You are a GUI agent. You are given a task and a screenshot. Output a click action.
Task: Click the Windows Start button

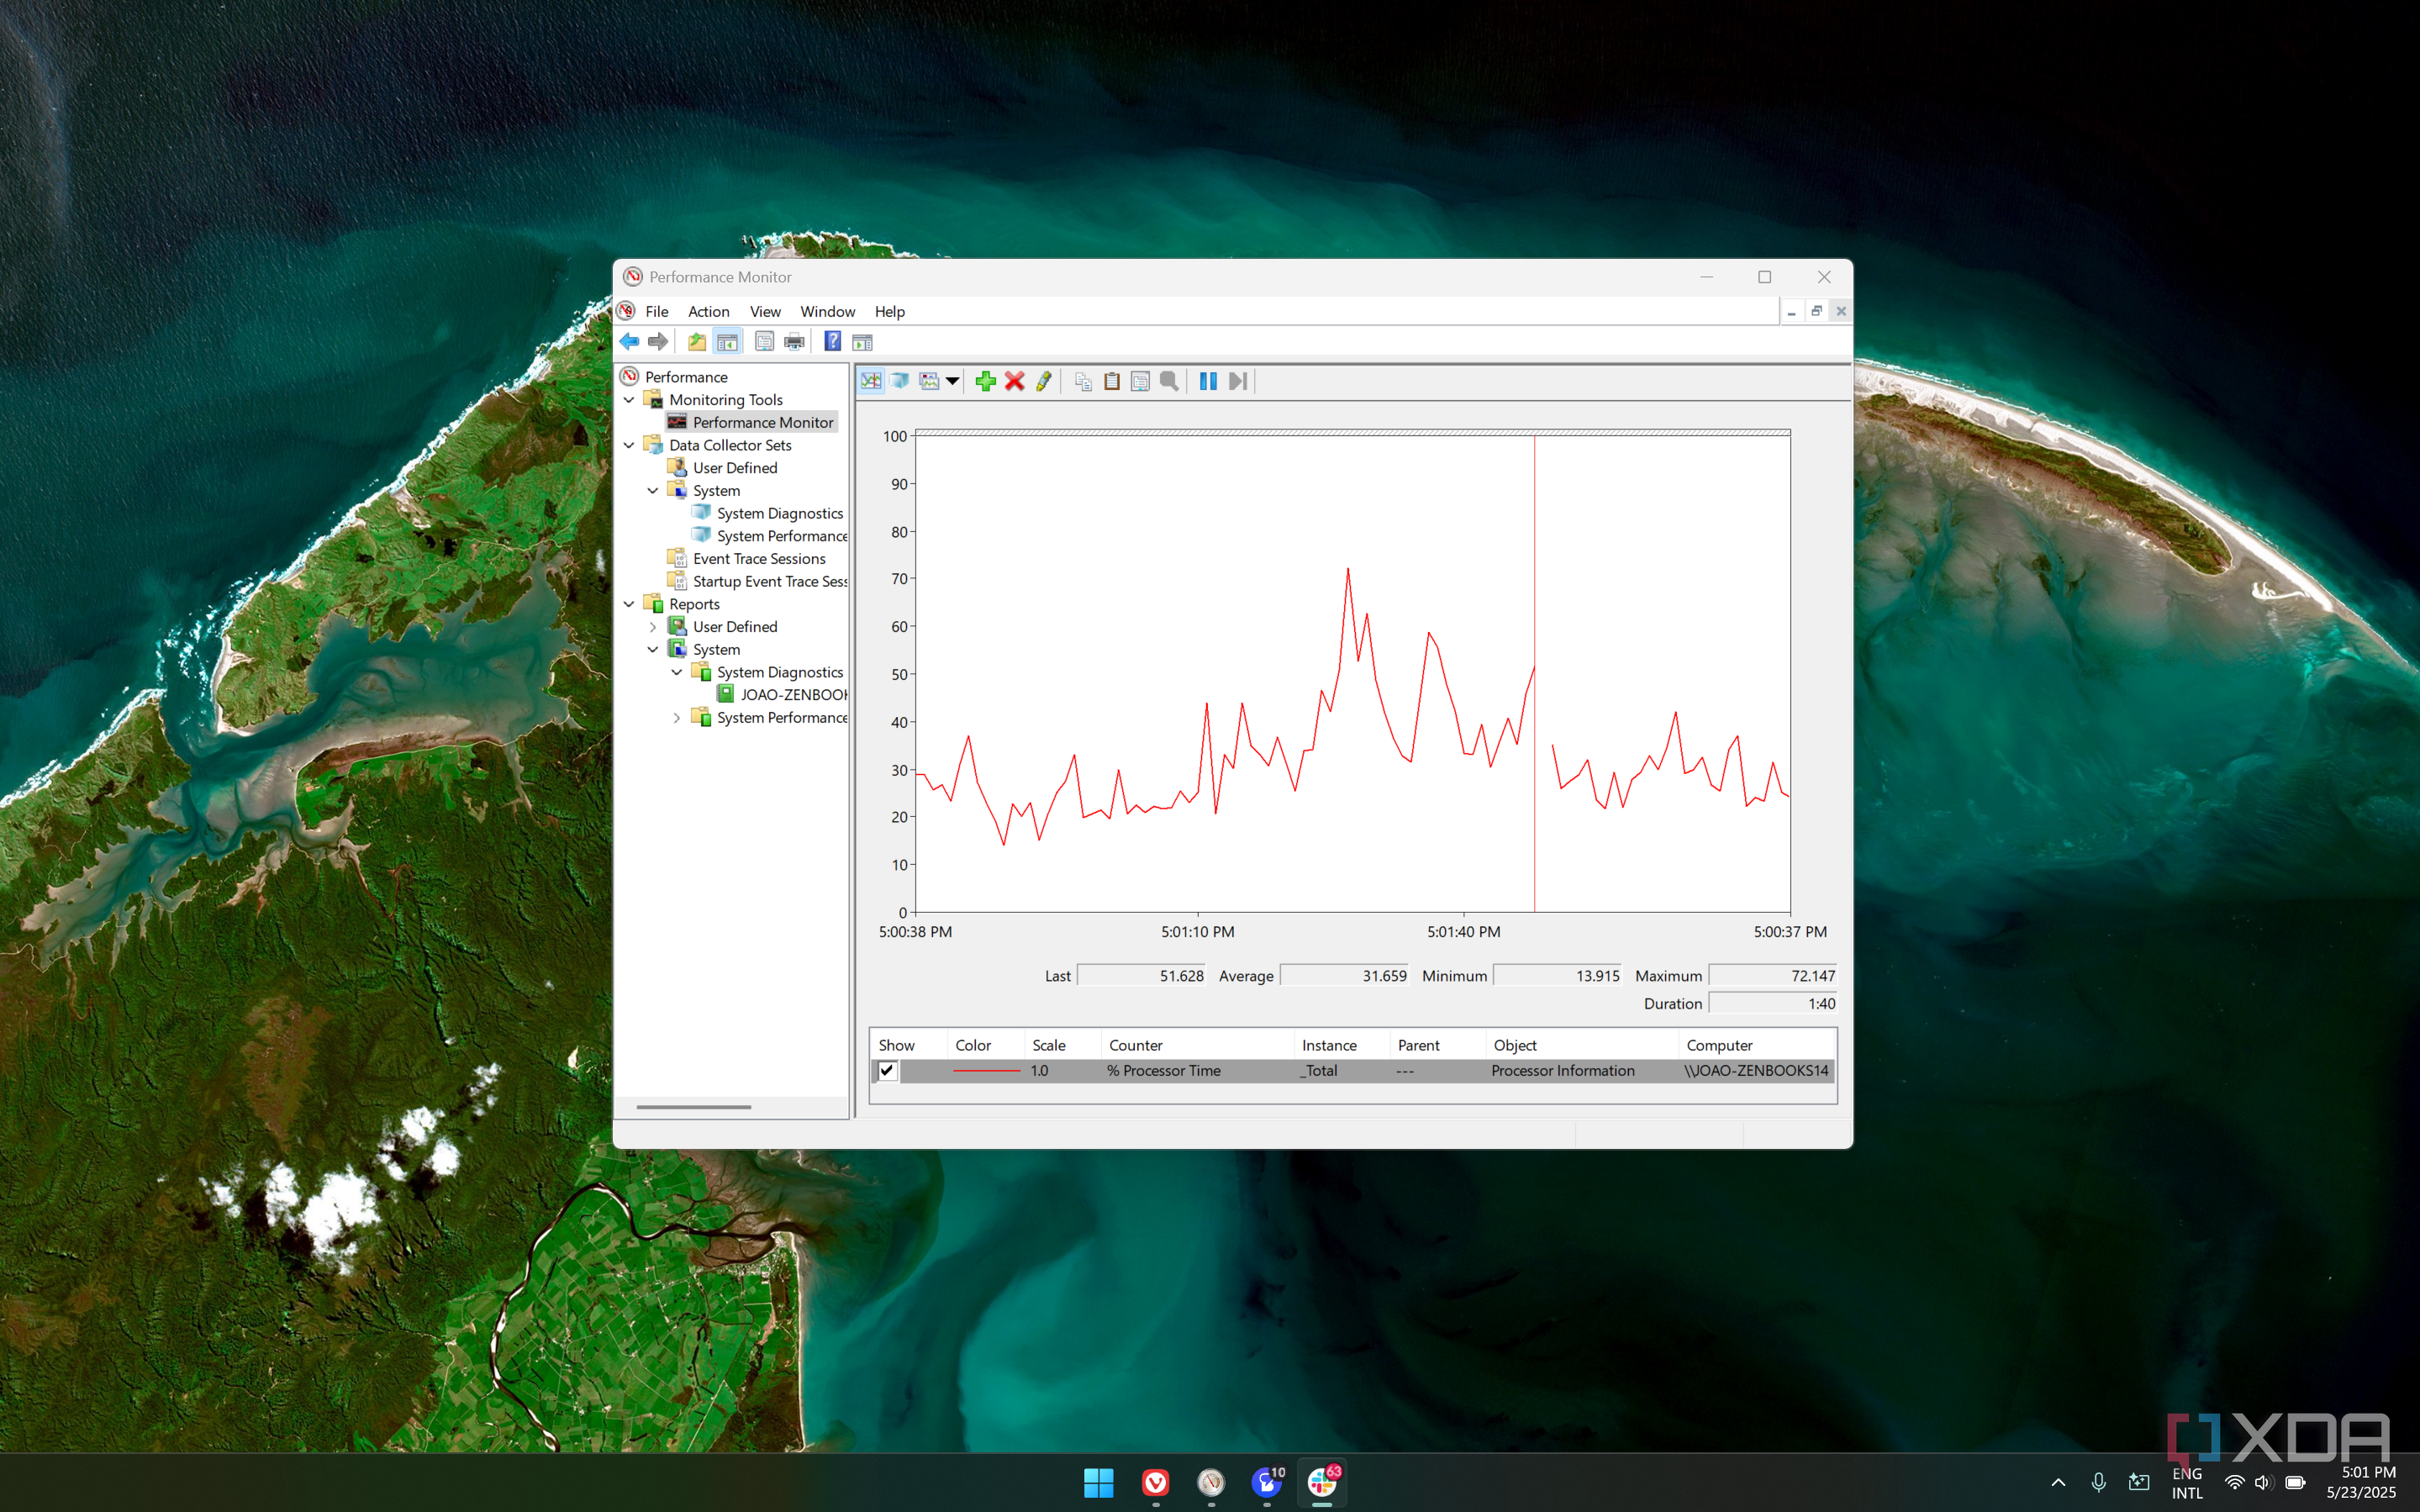pyautogui.click(x=1098, y=1482)
